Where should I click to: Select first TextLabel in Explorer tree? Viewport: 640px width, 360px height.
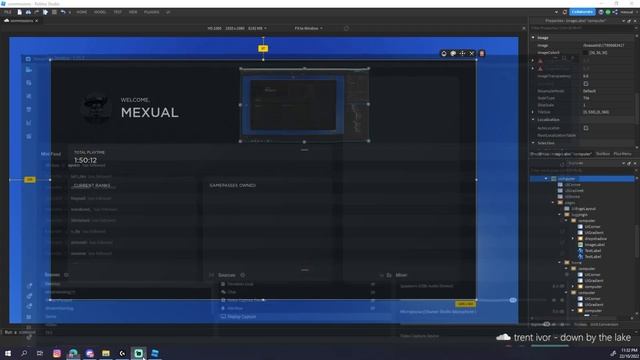[x=593, y=251]
